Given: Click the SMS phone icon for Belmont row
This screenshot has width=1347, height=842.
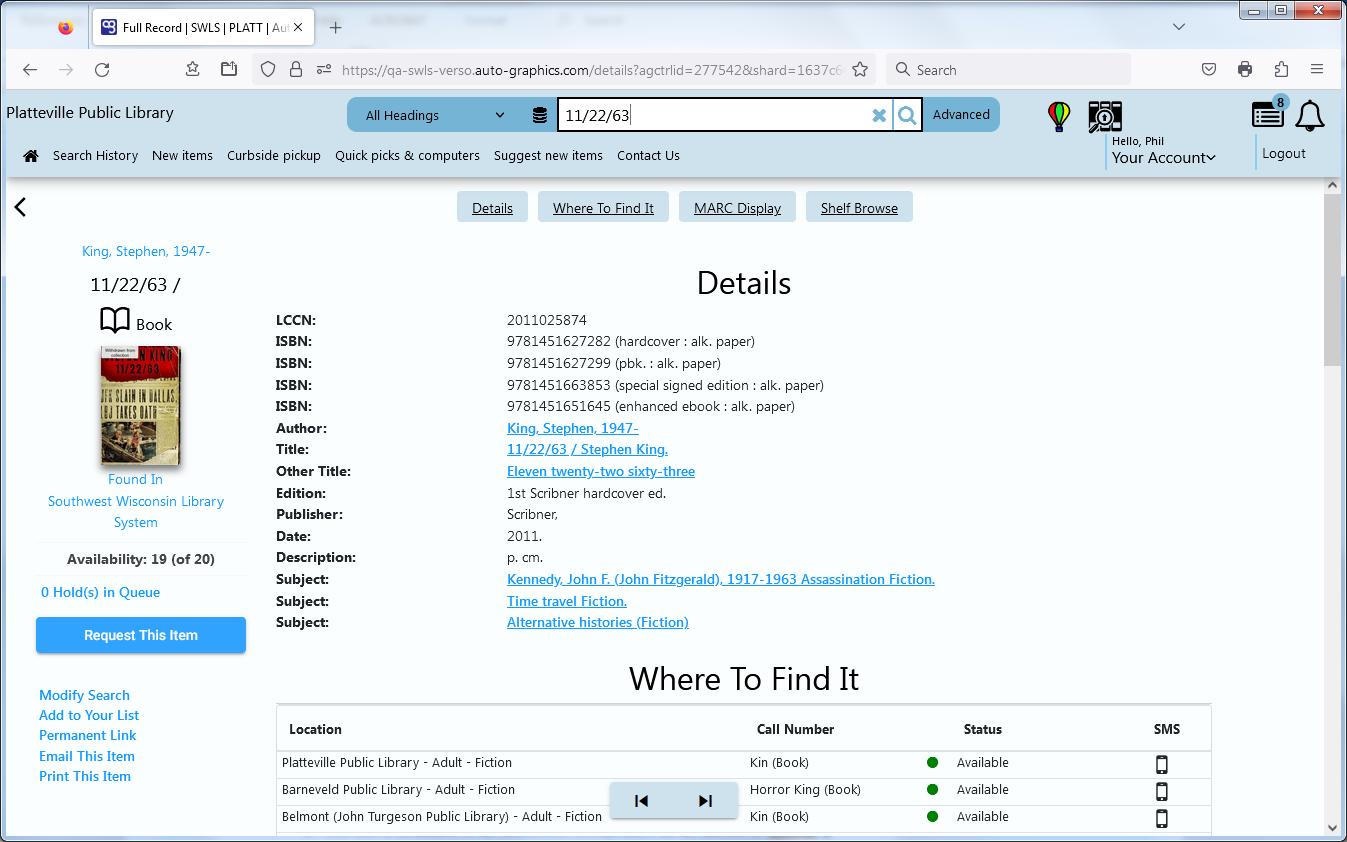Looking at the screenshot, I should (x=1162, y=818).
